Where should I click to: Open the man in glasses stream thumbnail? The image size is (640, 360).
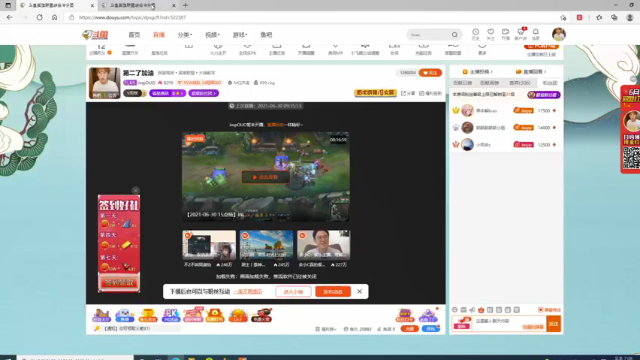(323, 245)
